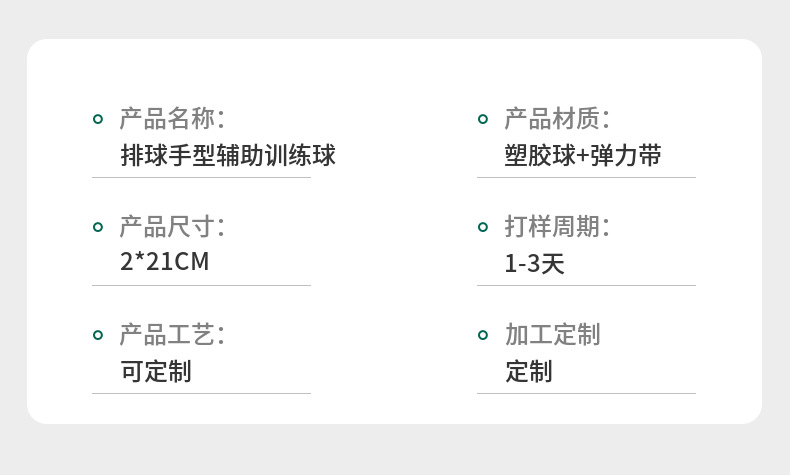Click the underline beneath 1-3天

pos(586,285)
